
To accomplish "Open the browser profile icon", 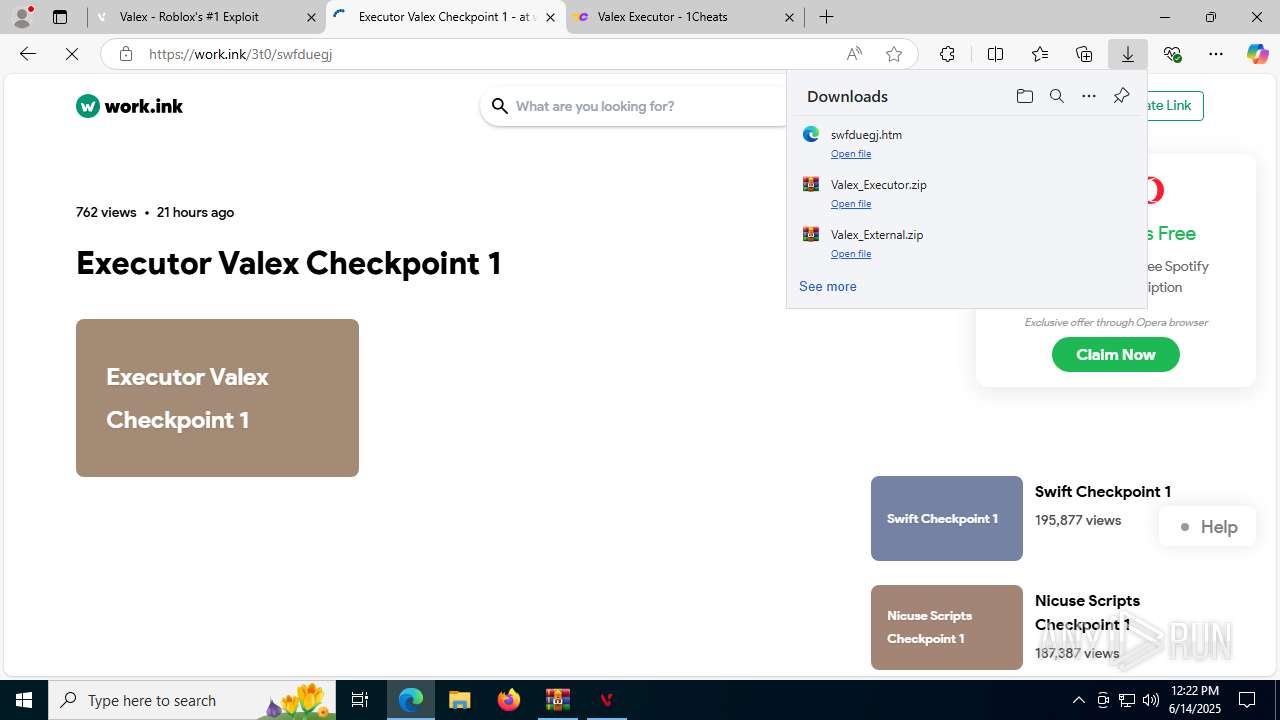I will click(x=22, y=16).
